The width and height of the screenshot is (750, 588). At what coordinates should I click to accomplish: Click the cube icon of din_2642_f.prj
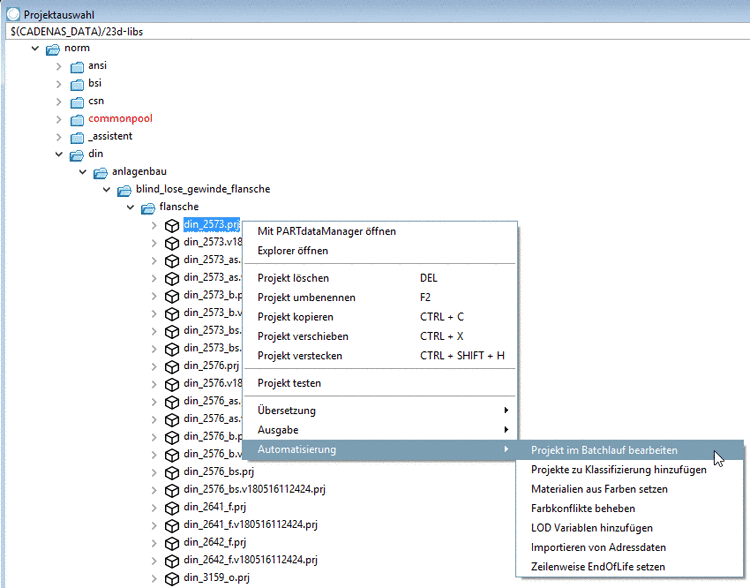(x=172, y=544)
